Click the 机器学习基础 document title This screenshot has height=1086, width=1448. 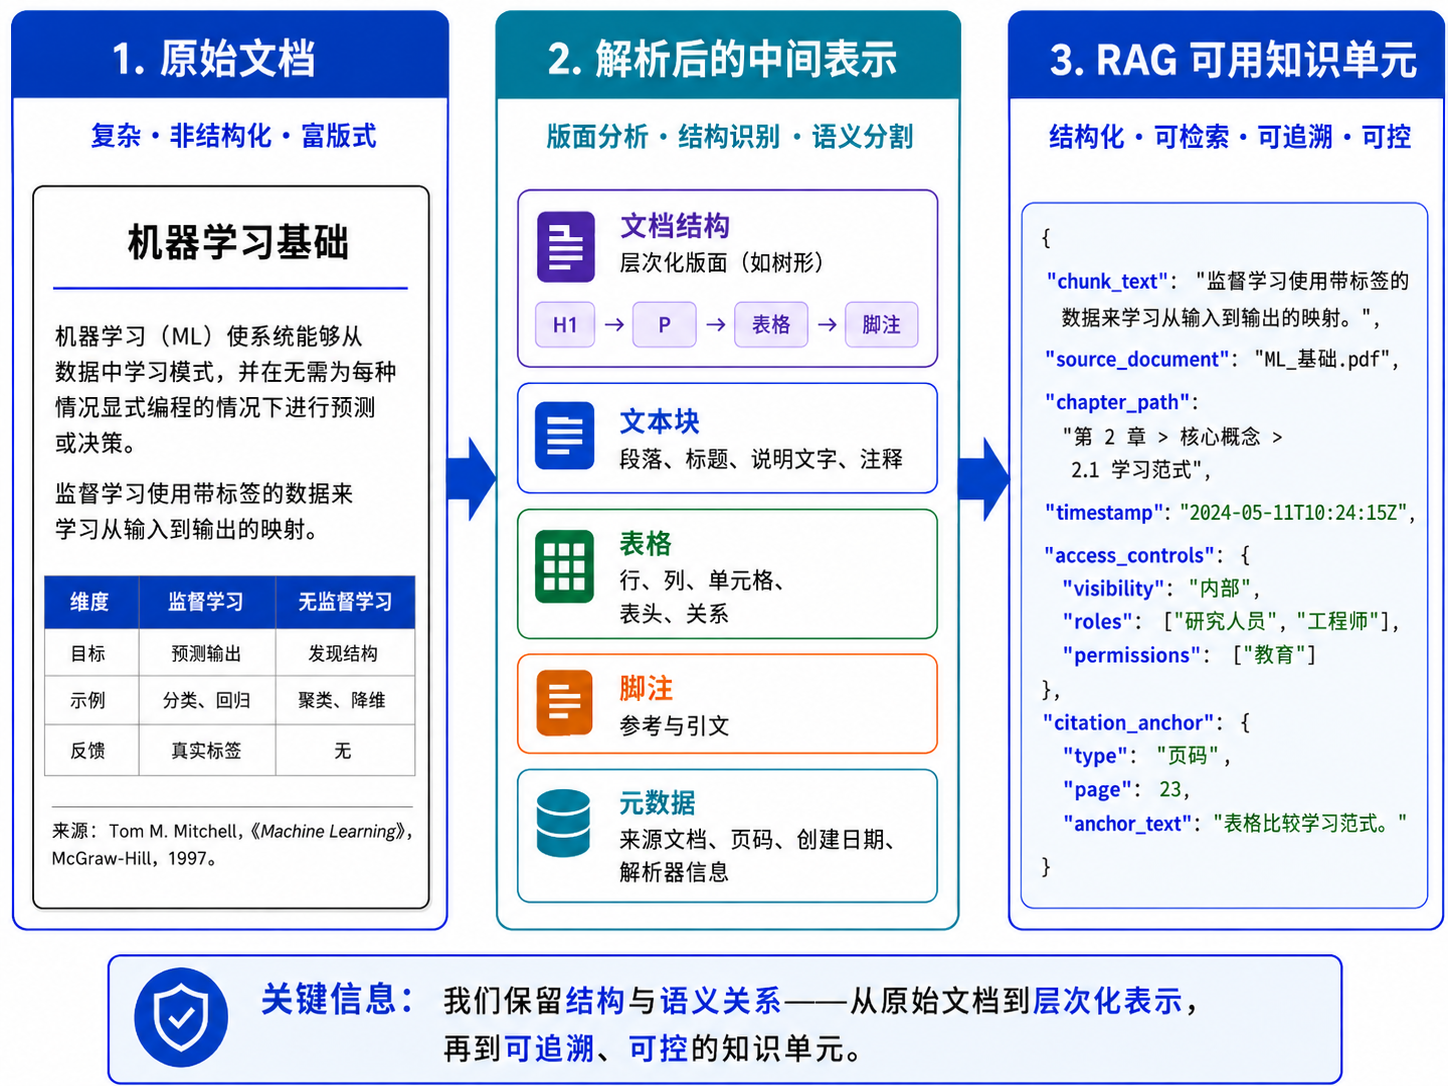239,242
